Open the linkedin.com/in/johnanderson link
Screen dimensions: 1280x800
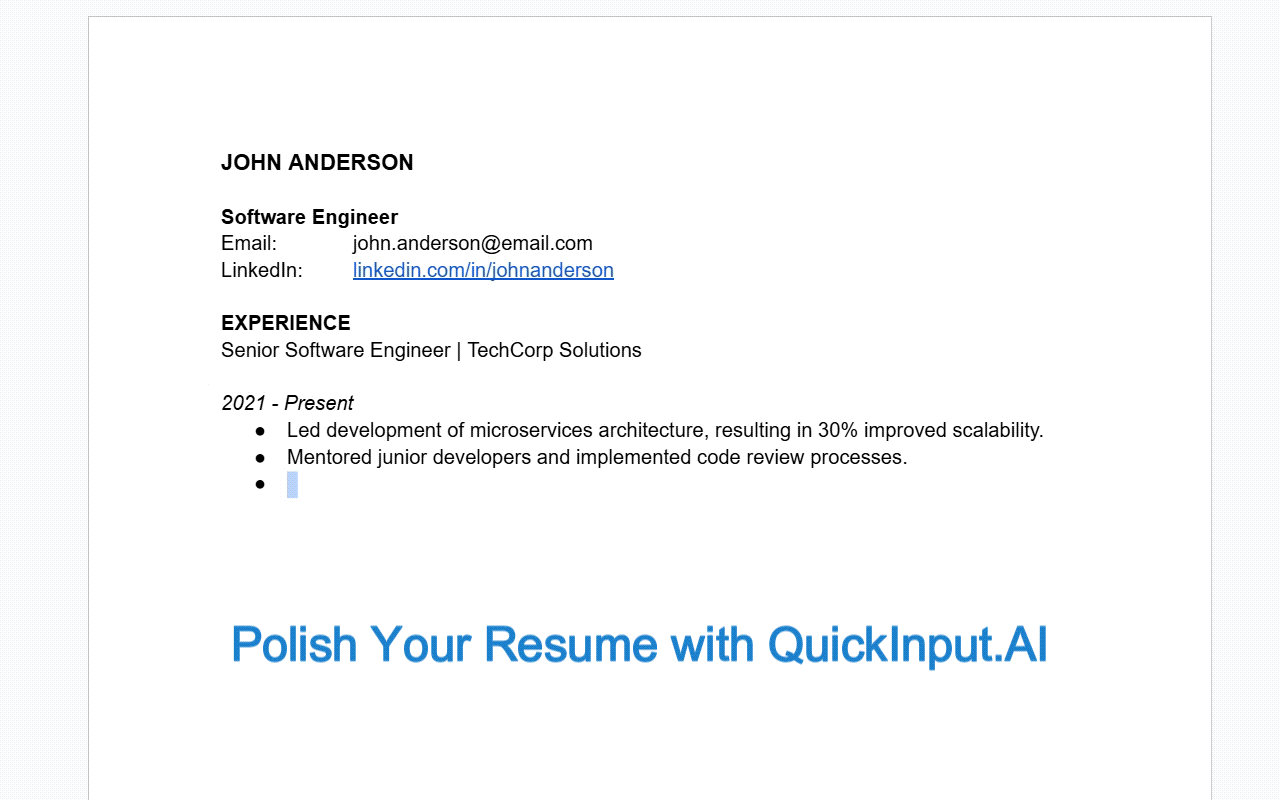coord(483,270)
